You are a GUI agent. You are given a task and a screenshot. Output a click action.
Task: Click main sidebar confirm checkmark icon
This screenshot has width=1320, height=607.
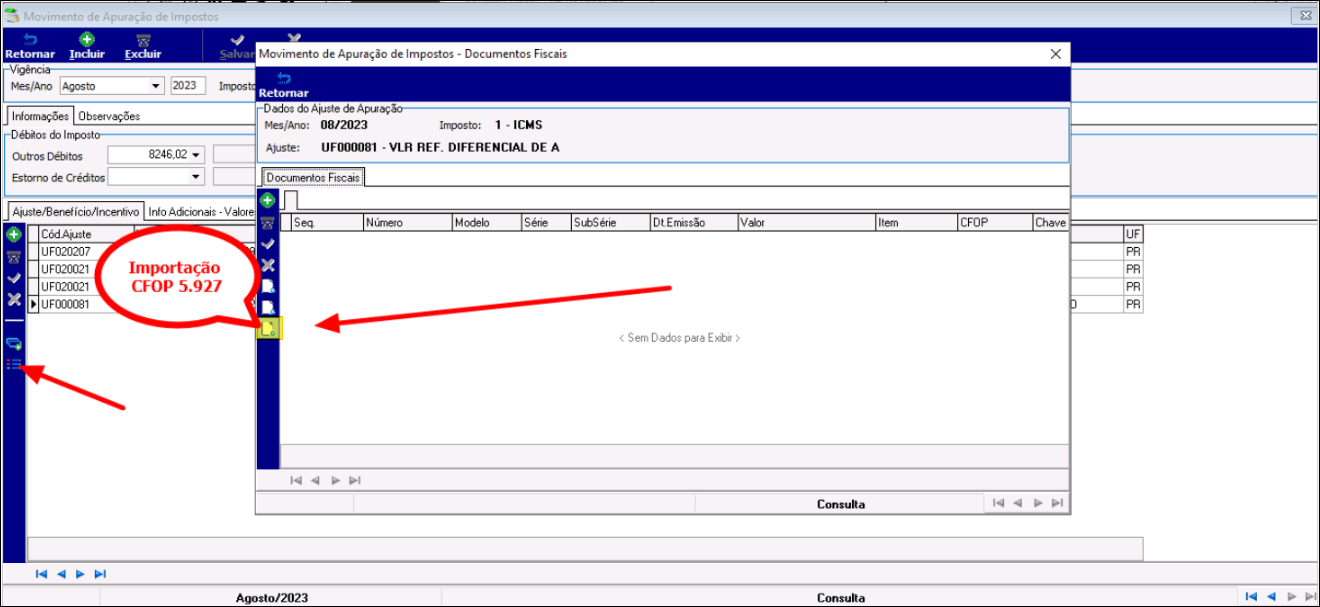pos(14,278)
